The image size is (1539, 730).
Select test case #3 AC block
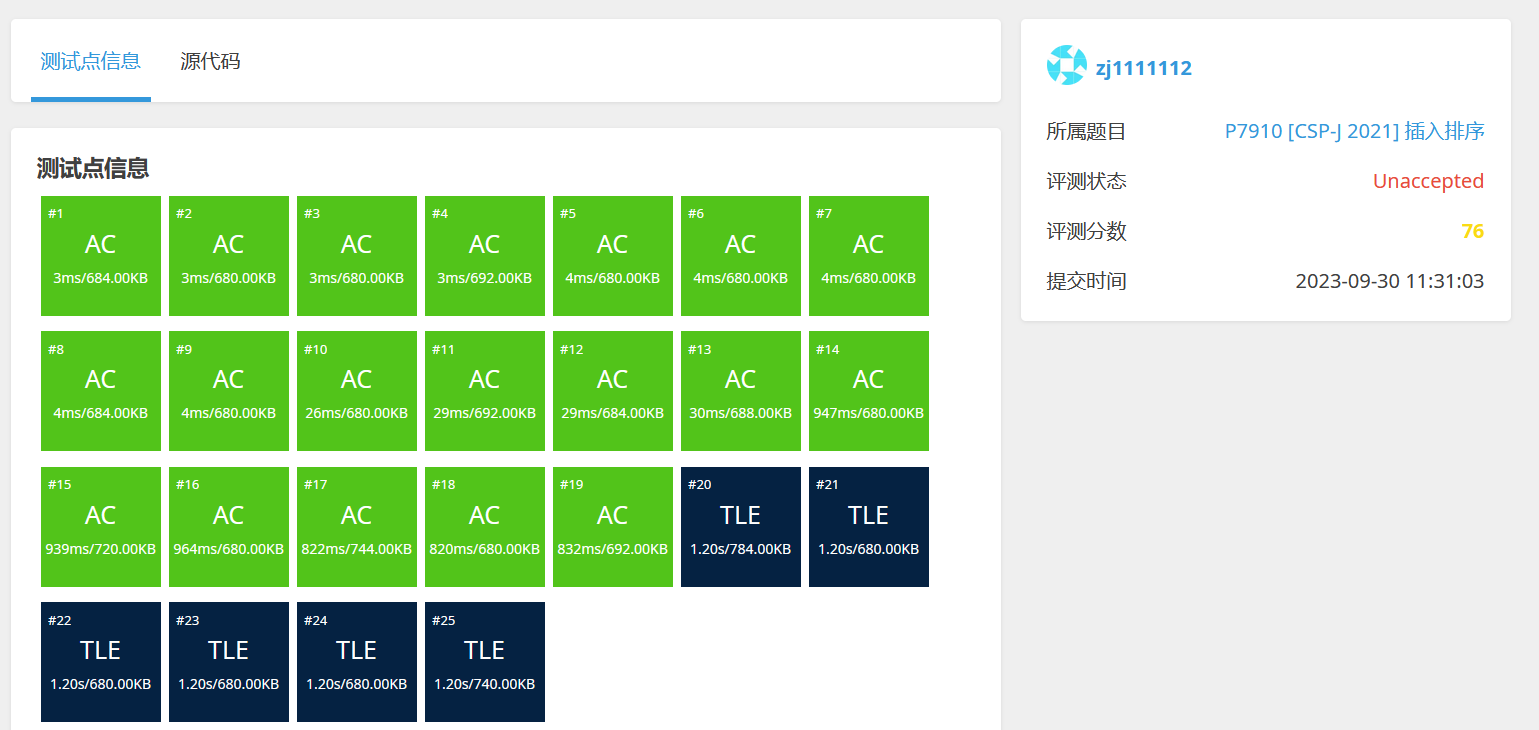tap(357, 256)
